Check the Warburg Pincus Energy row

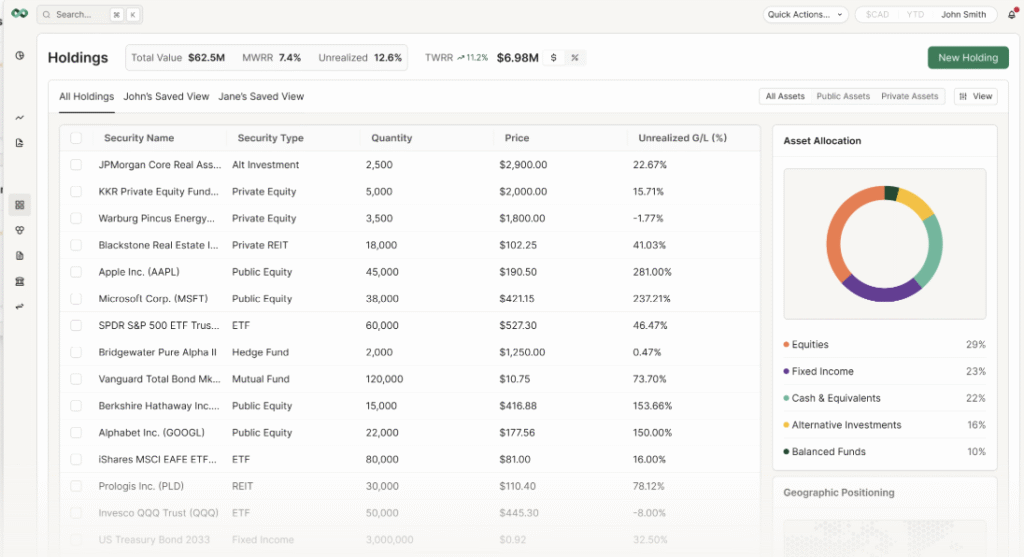pyautogui.click(x=76, y=218)
